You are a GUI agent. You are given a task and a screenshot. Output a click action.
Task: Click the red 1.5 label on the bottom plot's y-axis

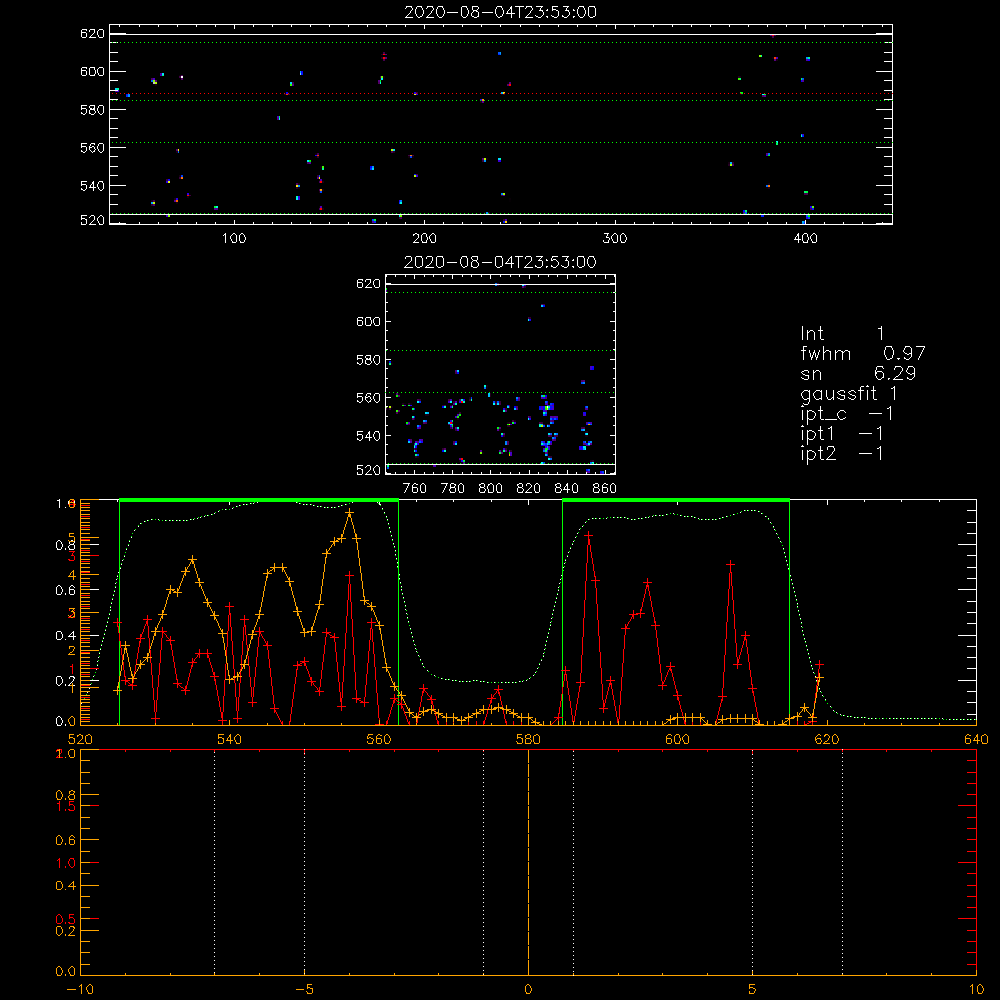pyautogui.click(x=65, y=806)
